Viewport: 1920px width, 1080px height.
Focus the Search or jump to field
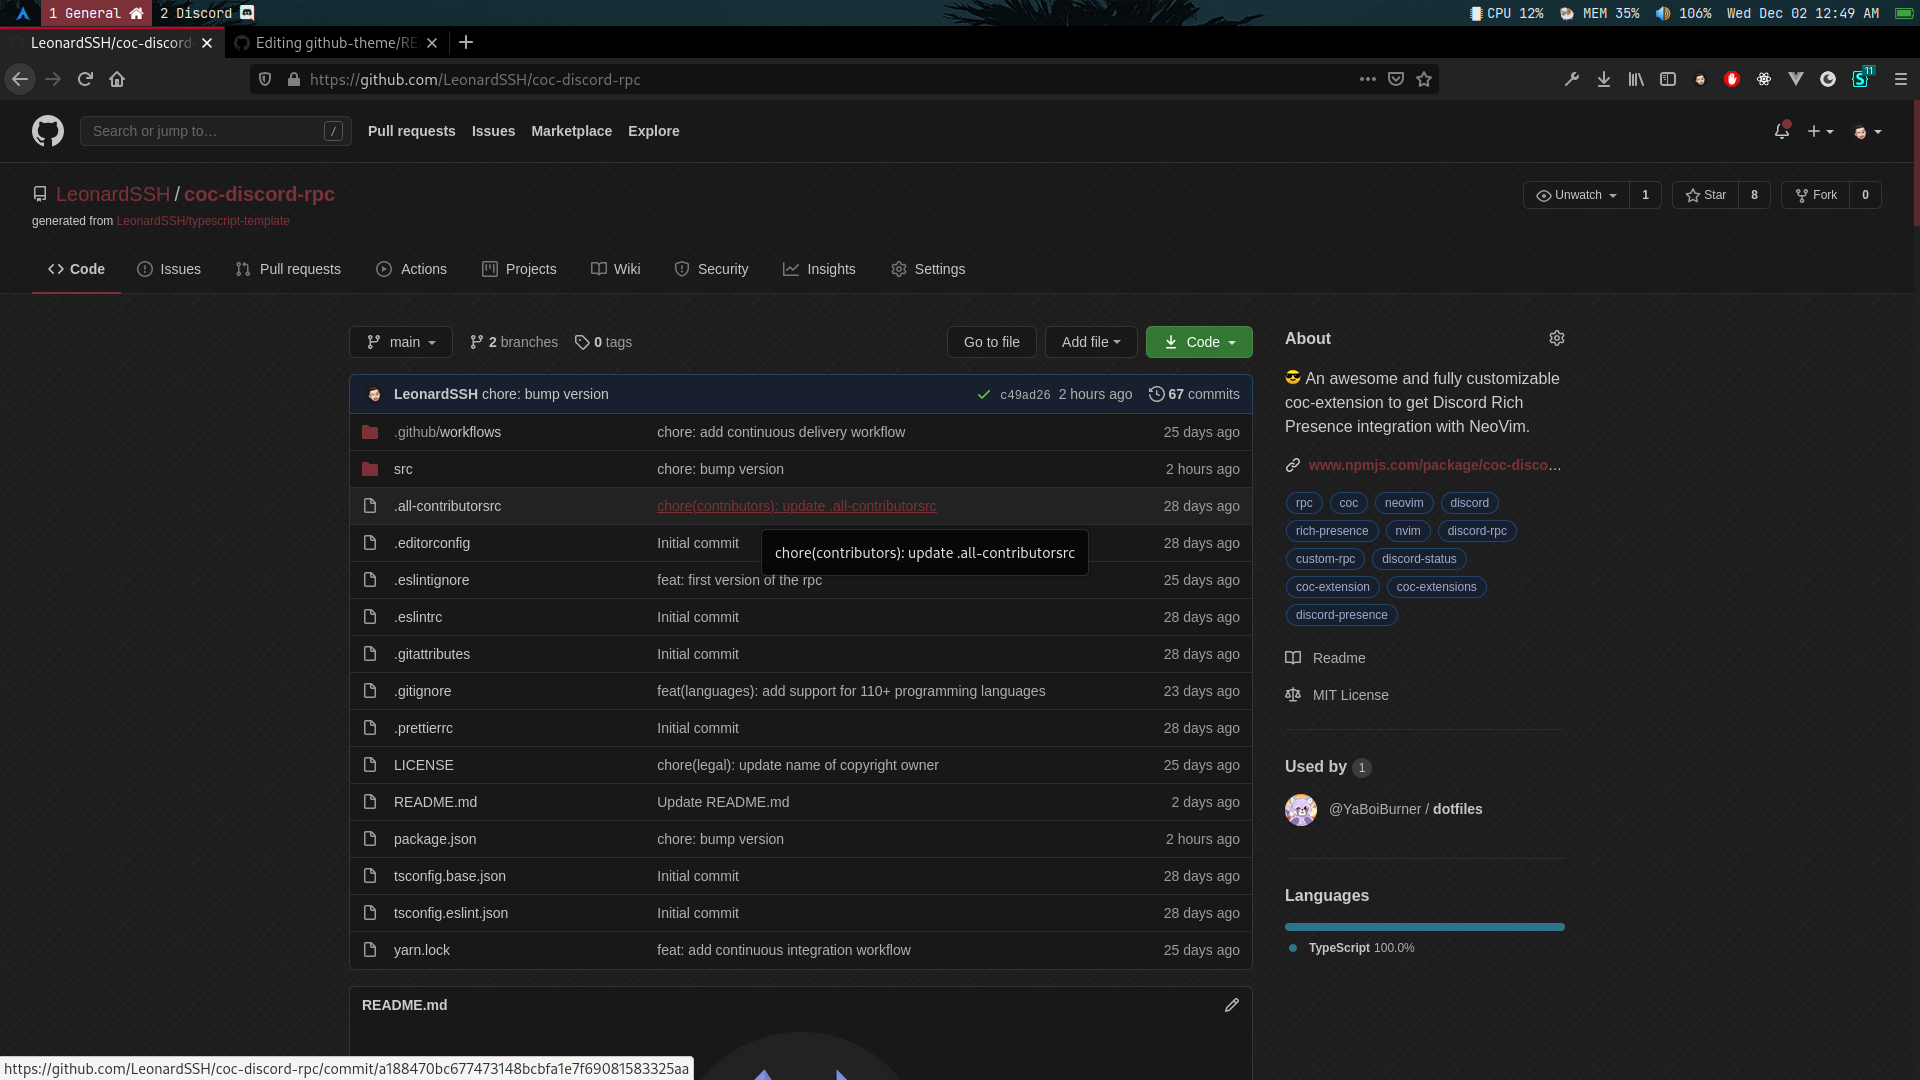[205, 131]
